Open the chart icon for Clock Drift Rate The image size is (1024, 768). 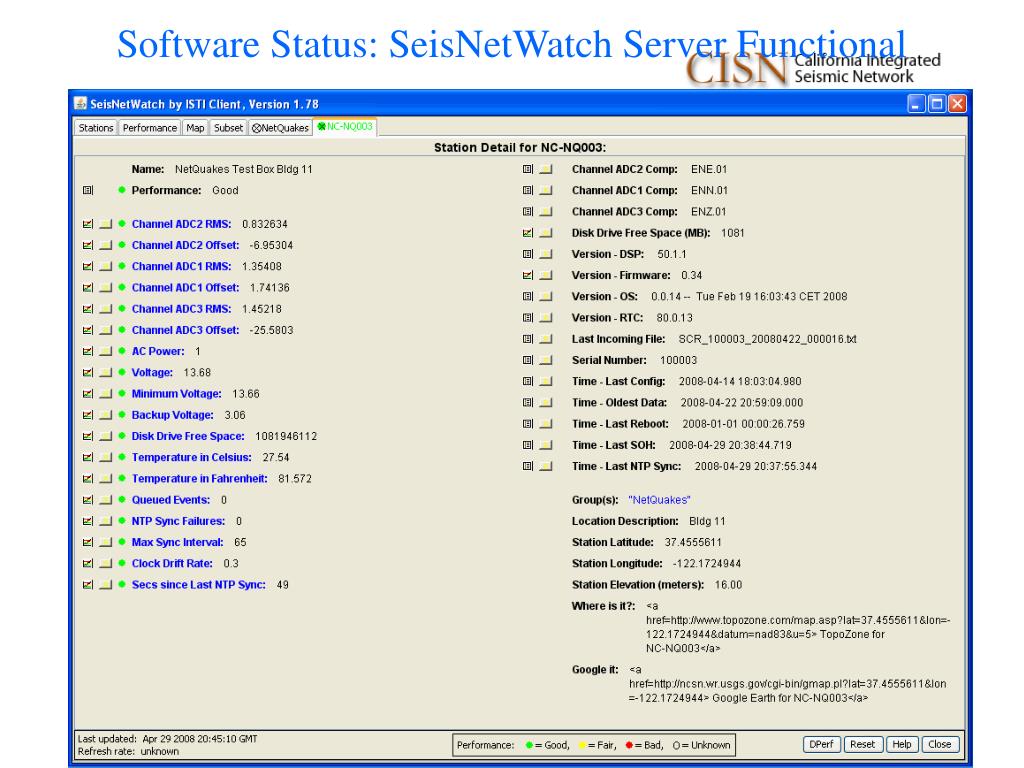88,563
